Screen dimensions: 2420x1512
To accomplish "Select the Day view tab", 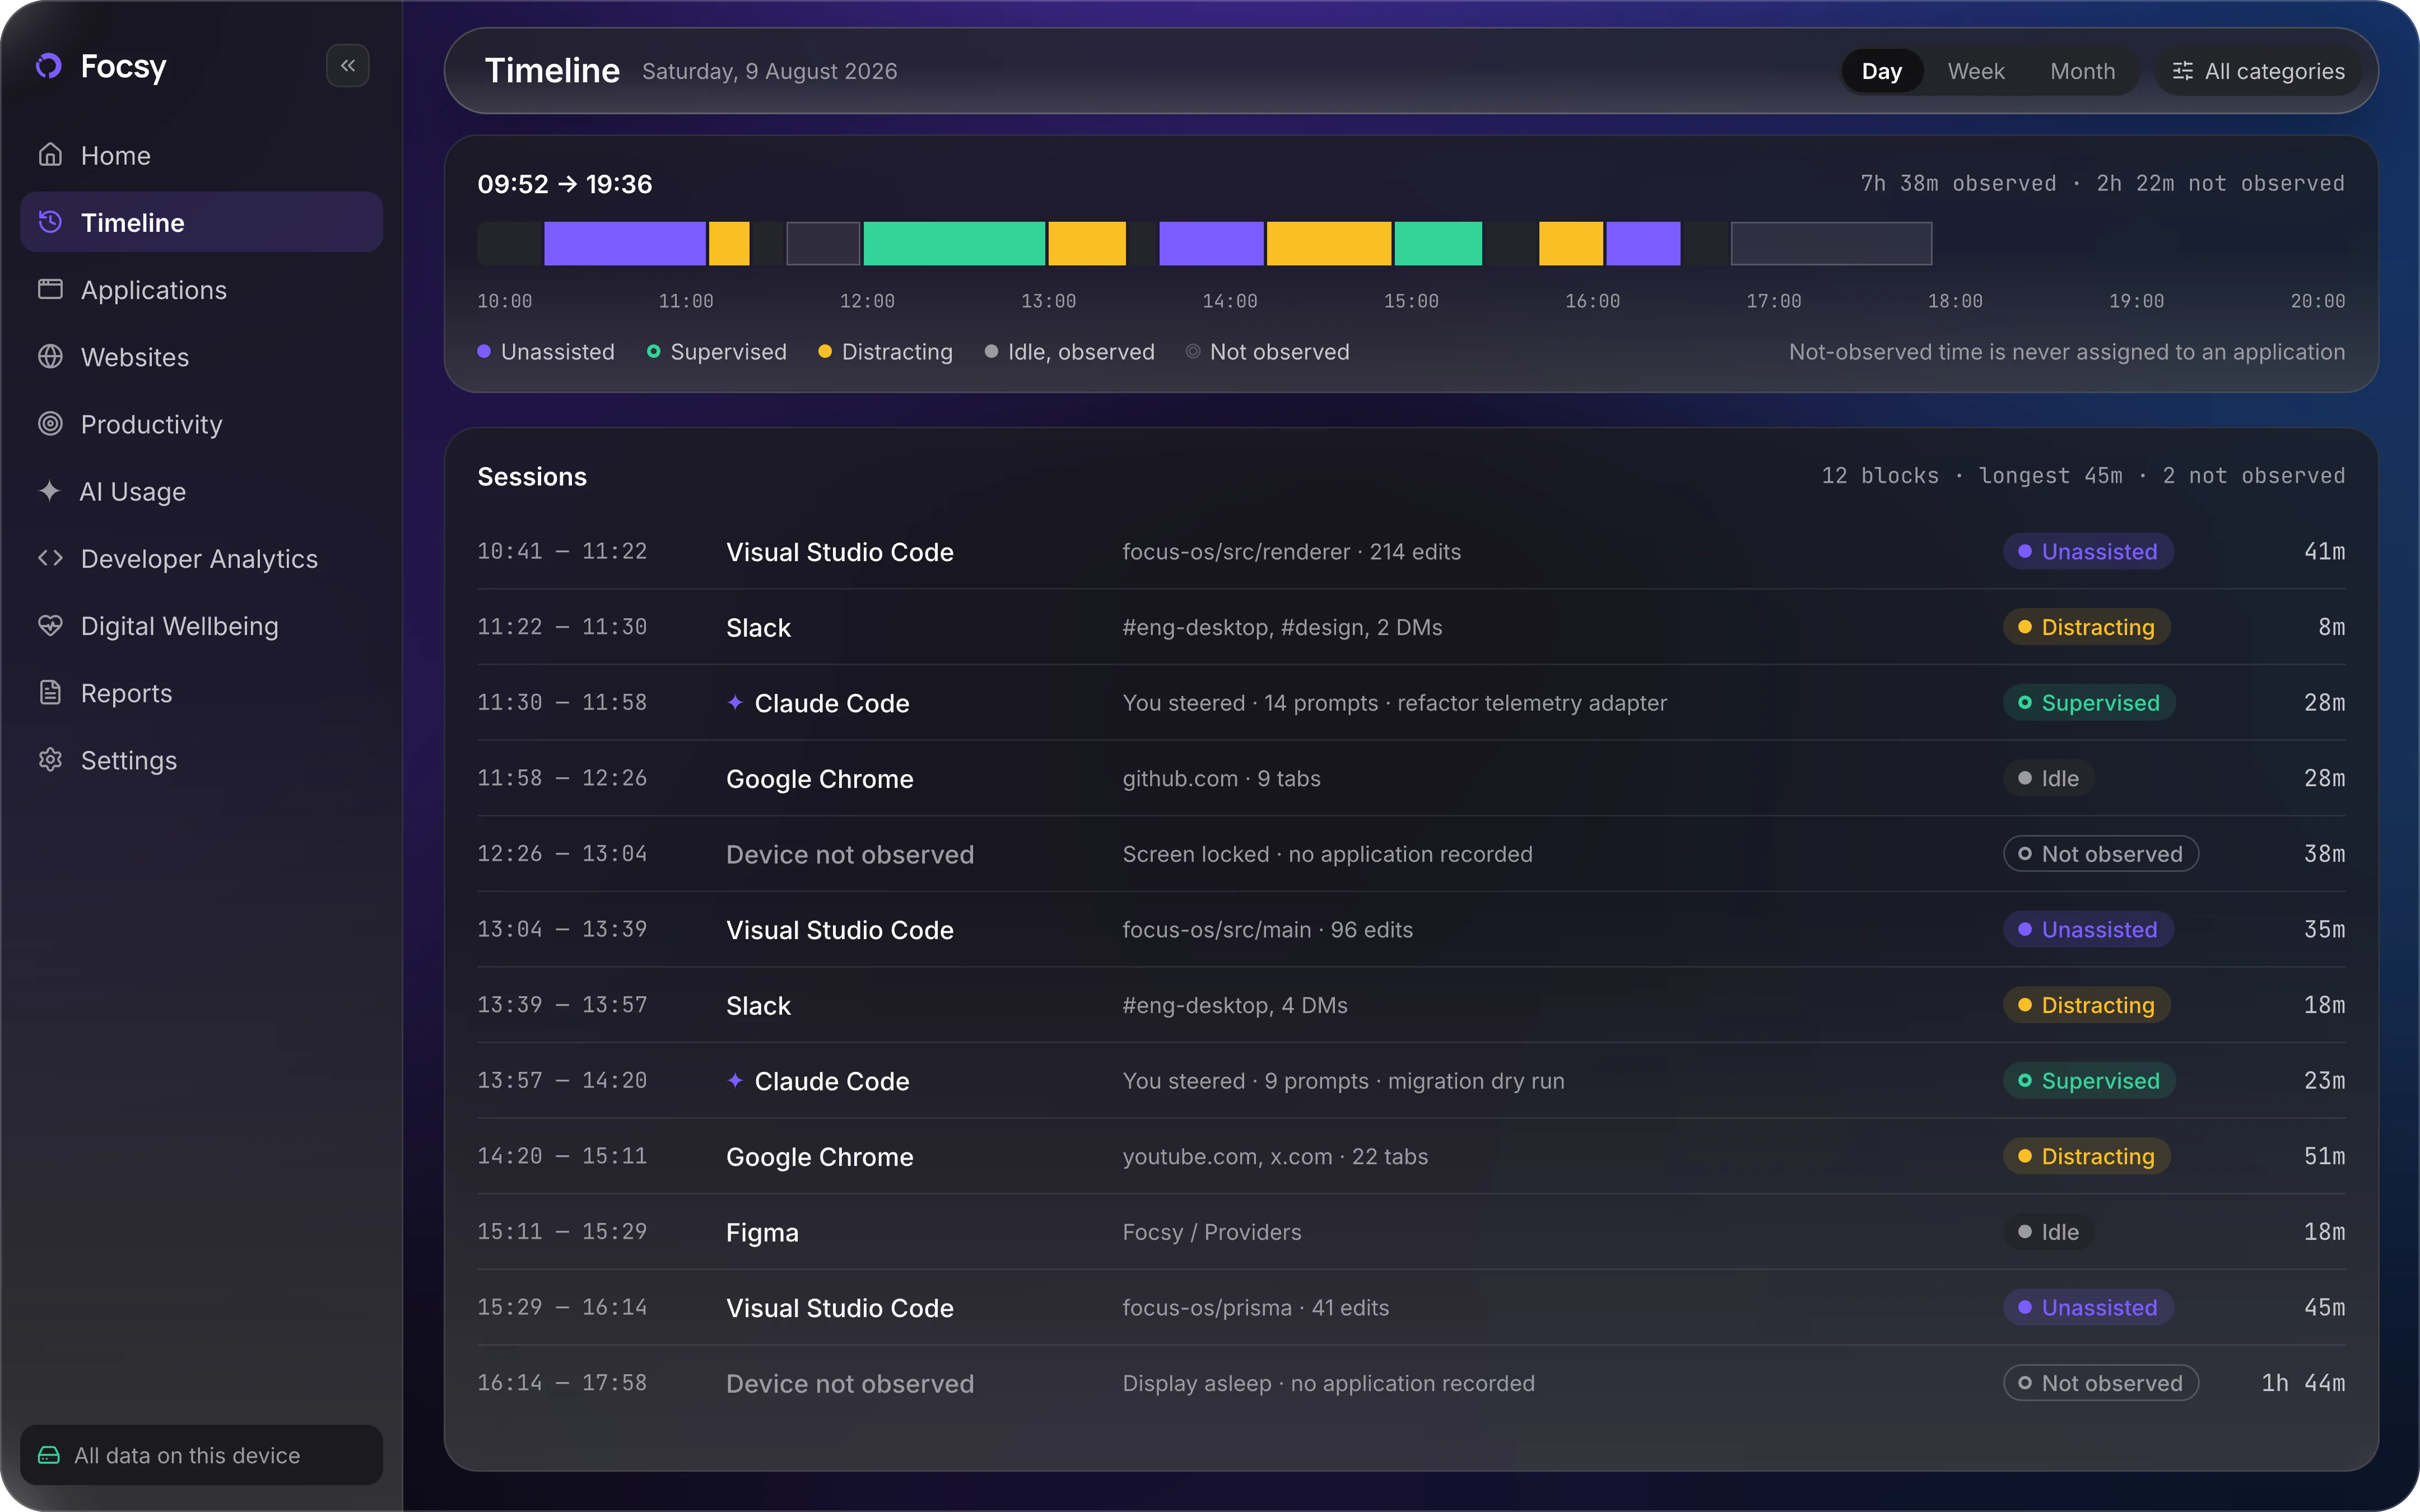I will (x=1882, y=71).
